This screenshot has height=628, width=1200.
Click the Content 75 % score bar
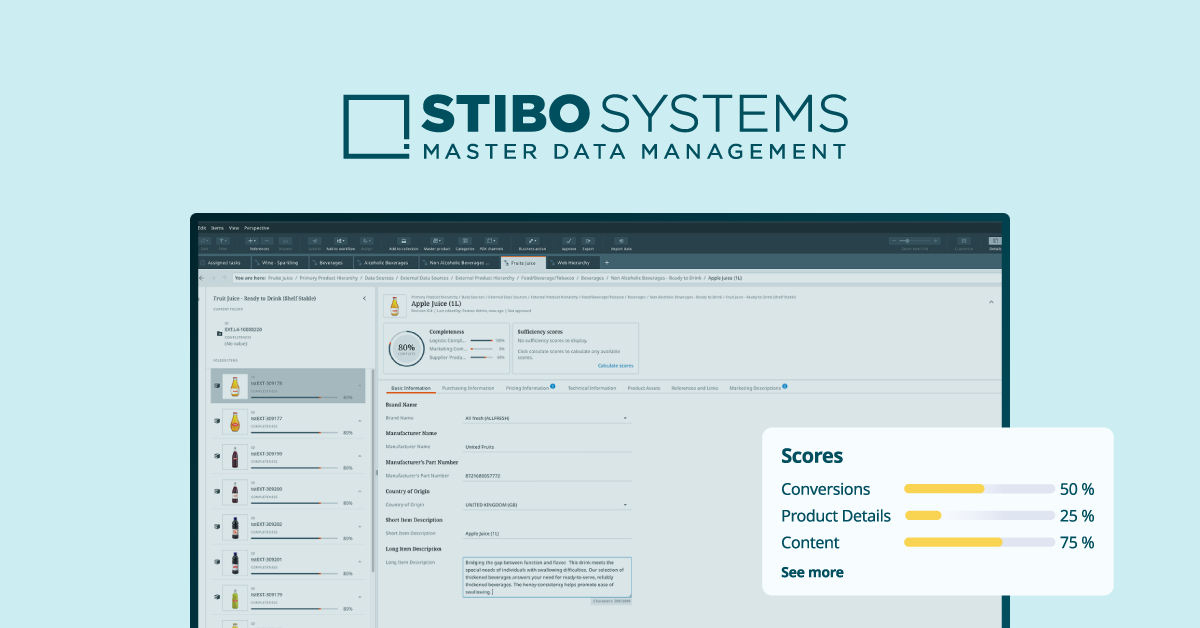pyautogui.click(x=979, y=542)
